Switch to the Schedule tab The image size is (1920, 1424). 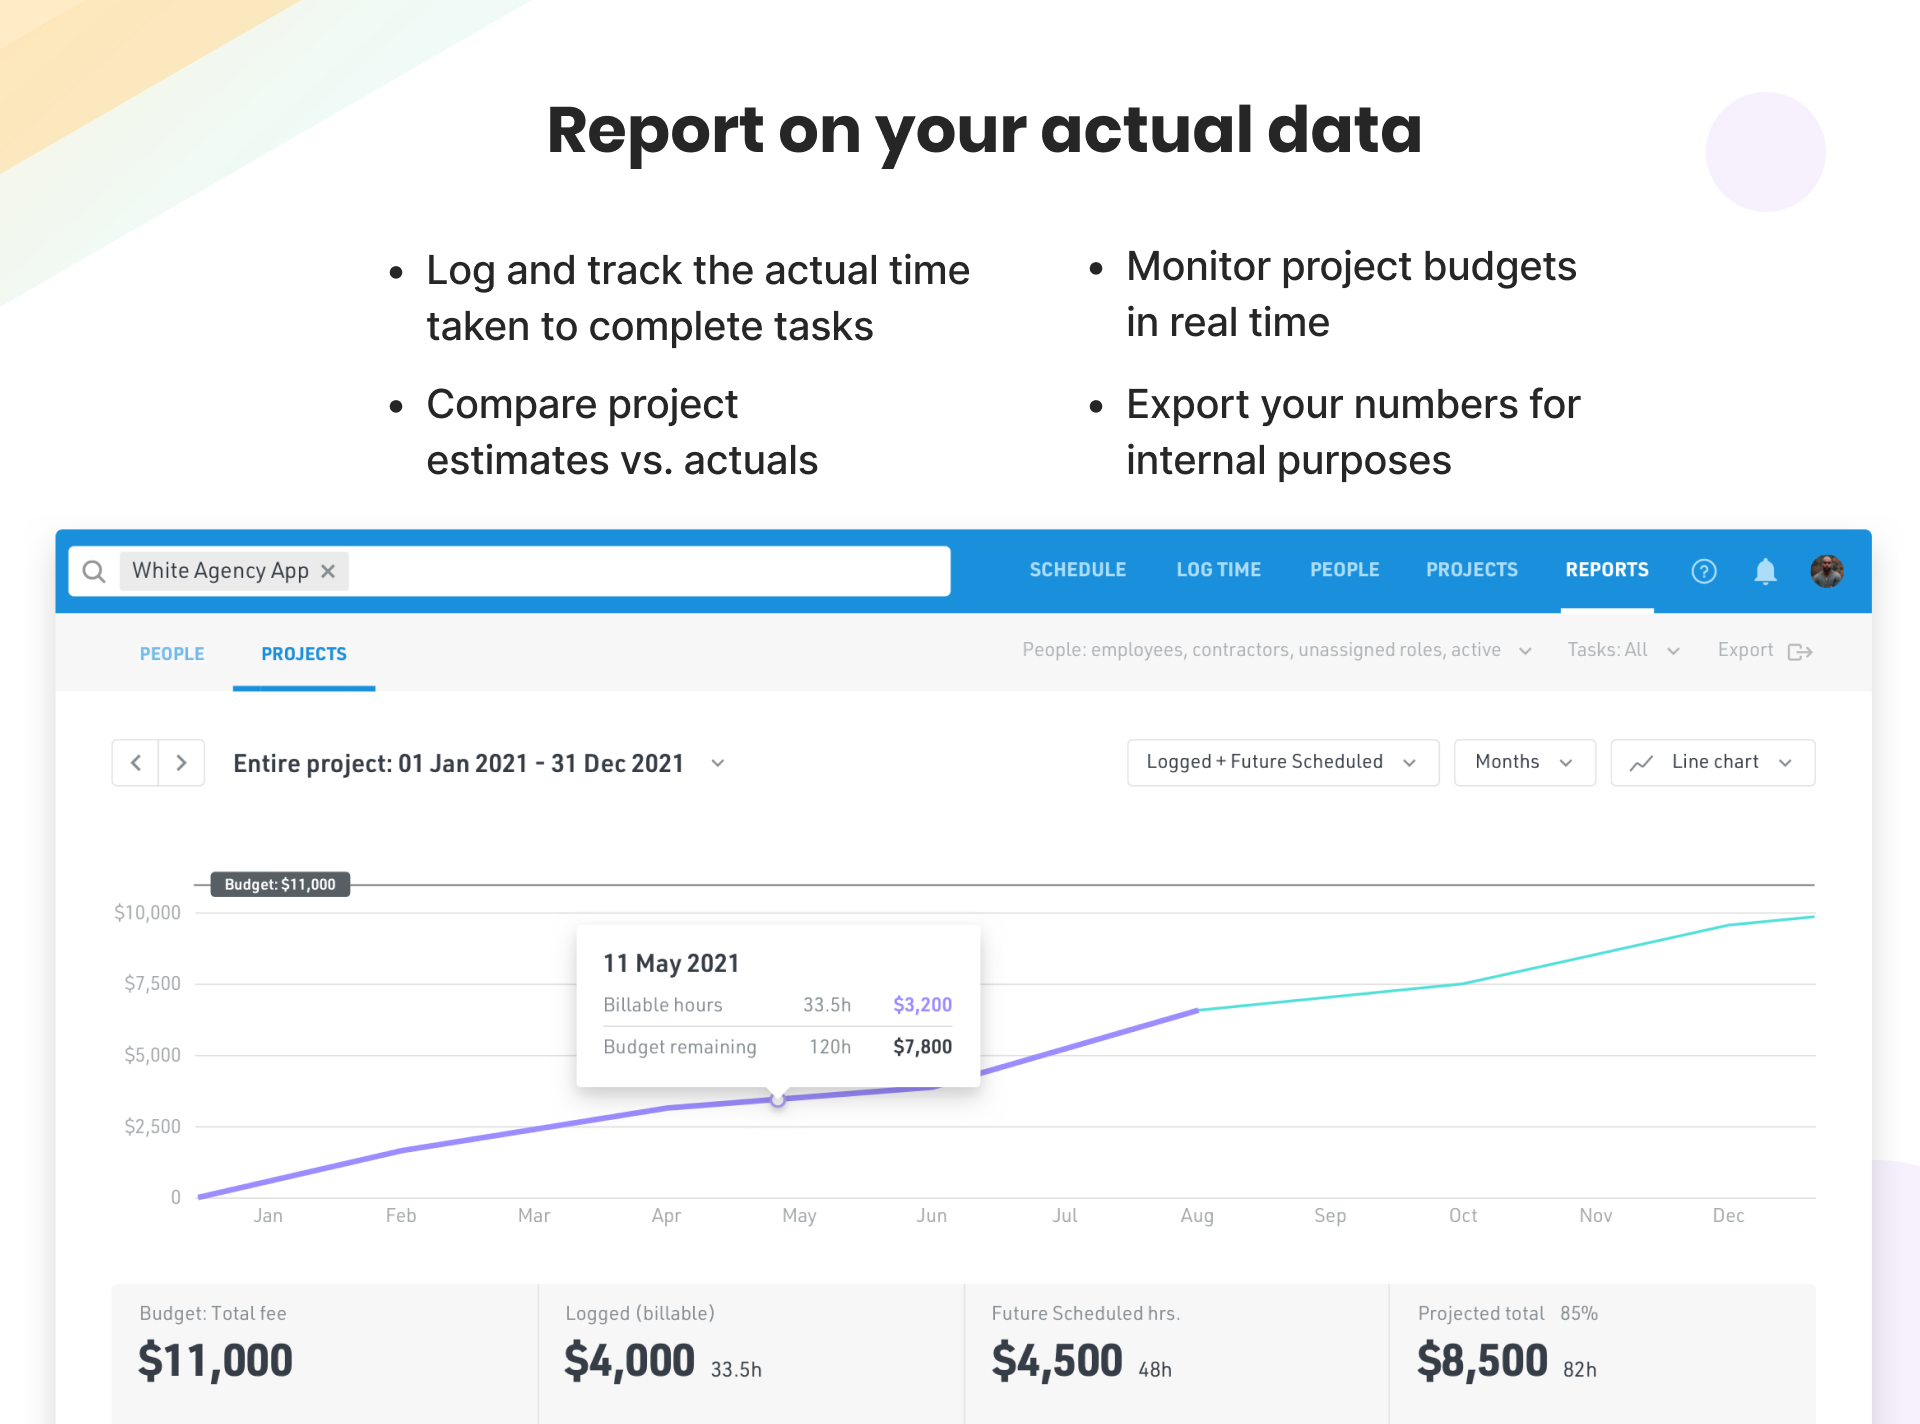tap(1077, 570)
